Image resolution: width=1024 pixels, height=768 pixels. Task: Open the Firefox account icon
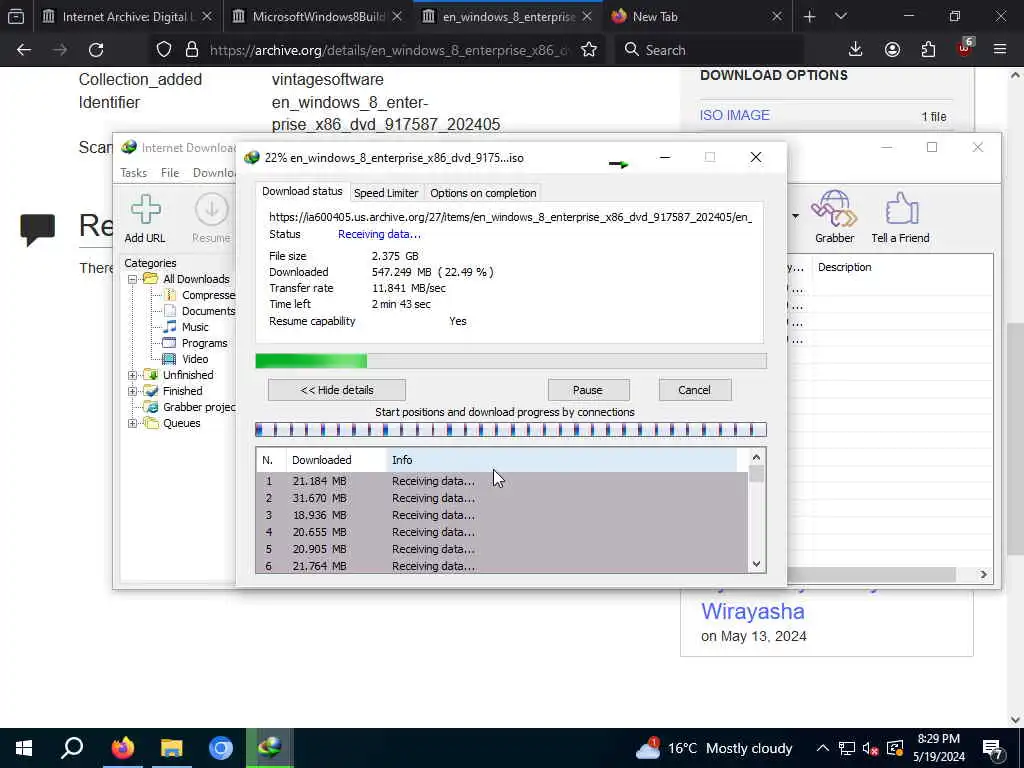click(892, 50)
